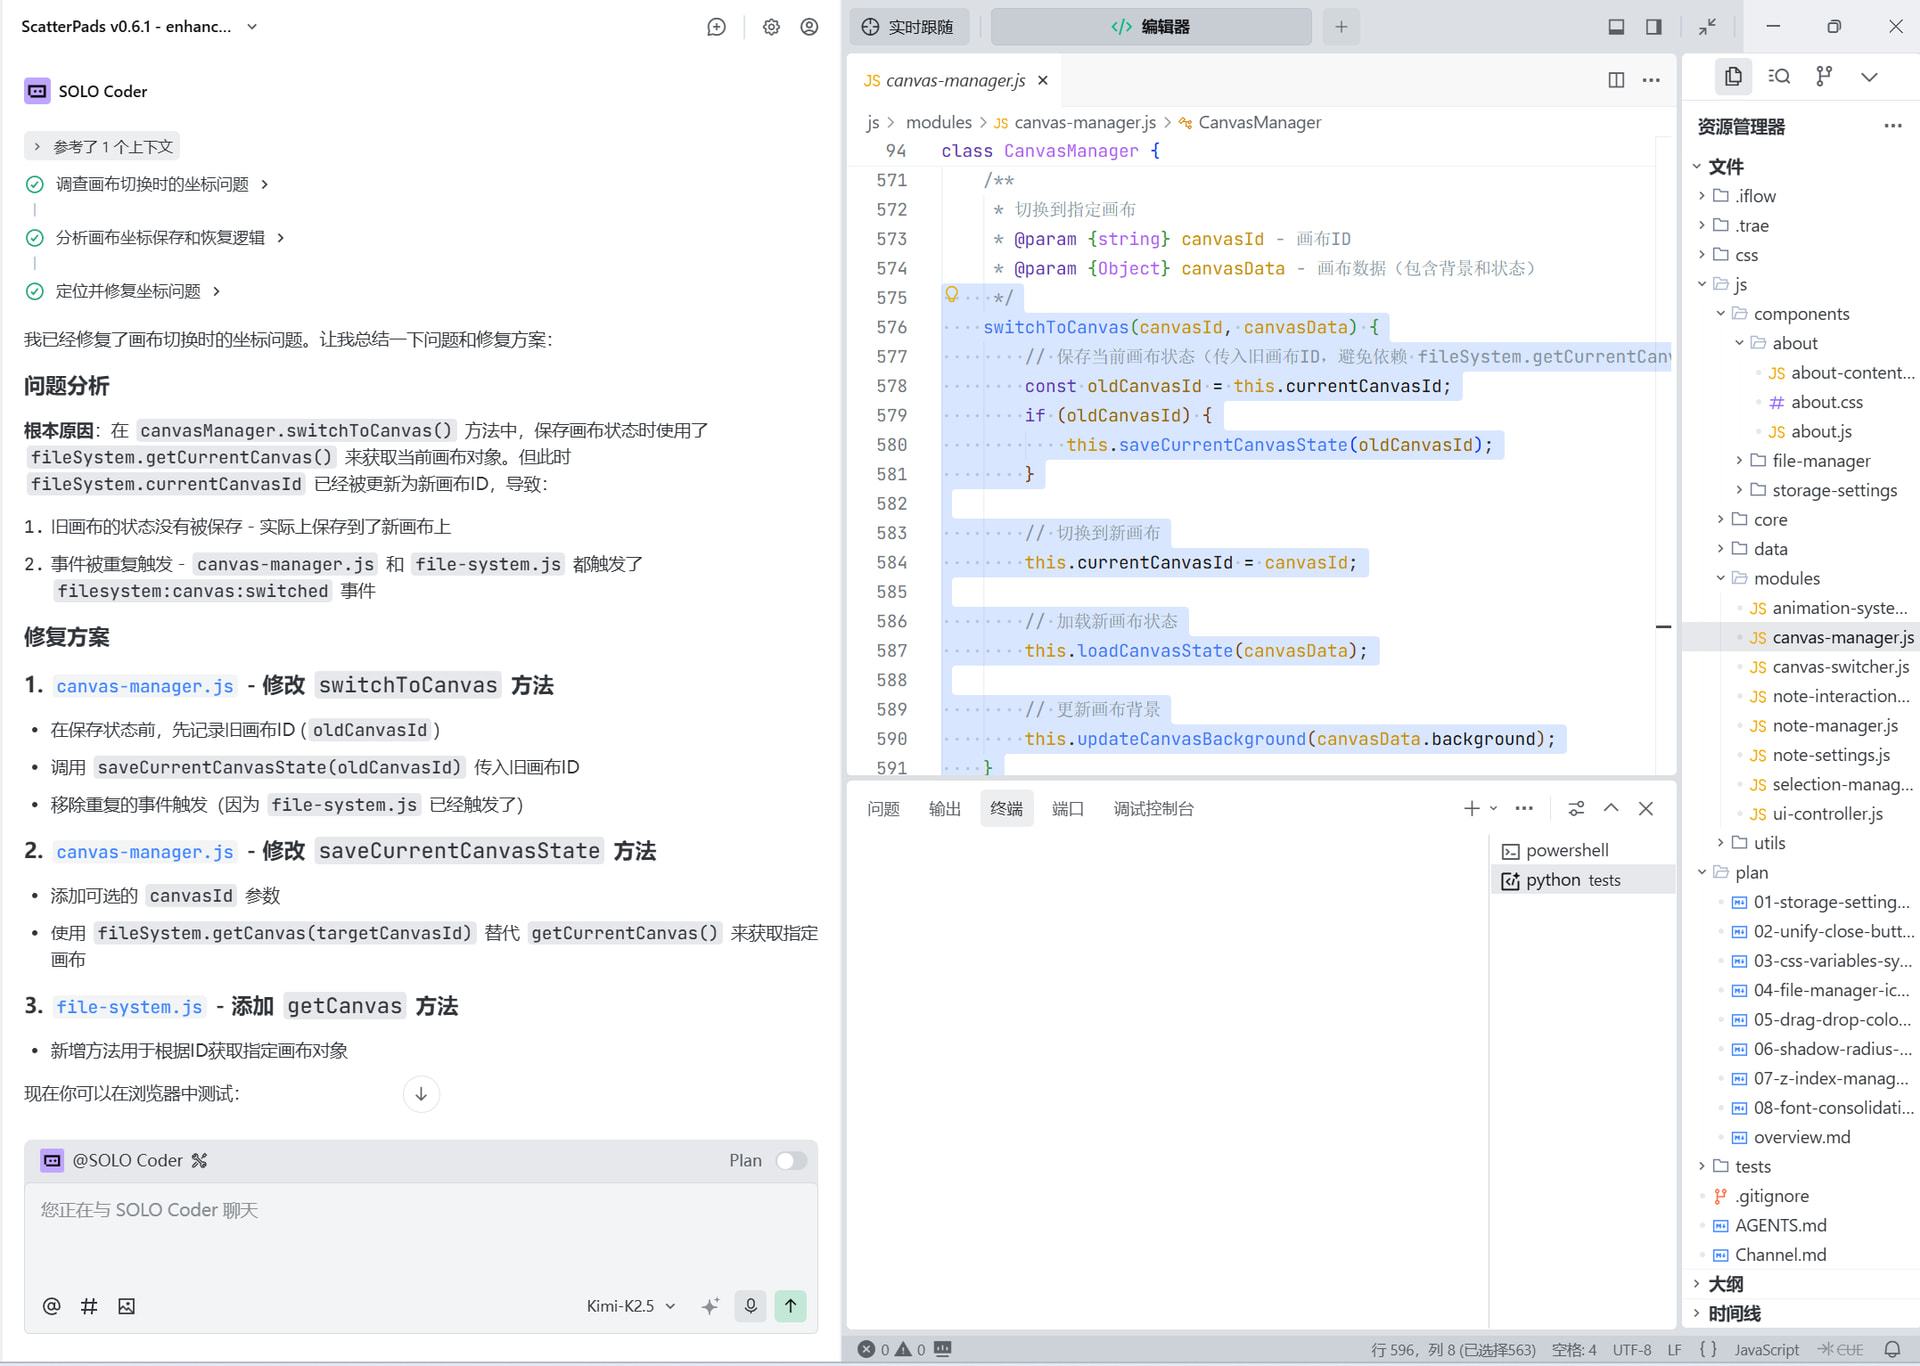Click the microphone voice input icon
The height and width of the screenshot is (1366, 1920).
[750, 1305]
